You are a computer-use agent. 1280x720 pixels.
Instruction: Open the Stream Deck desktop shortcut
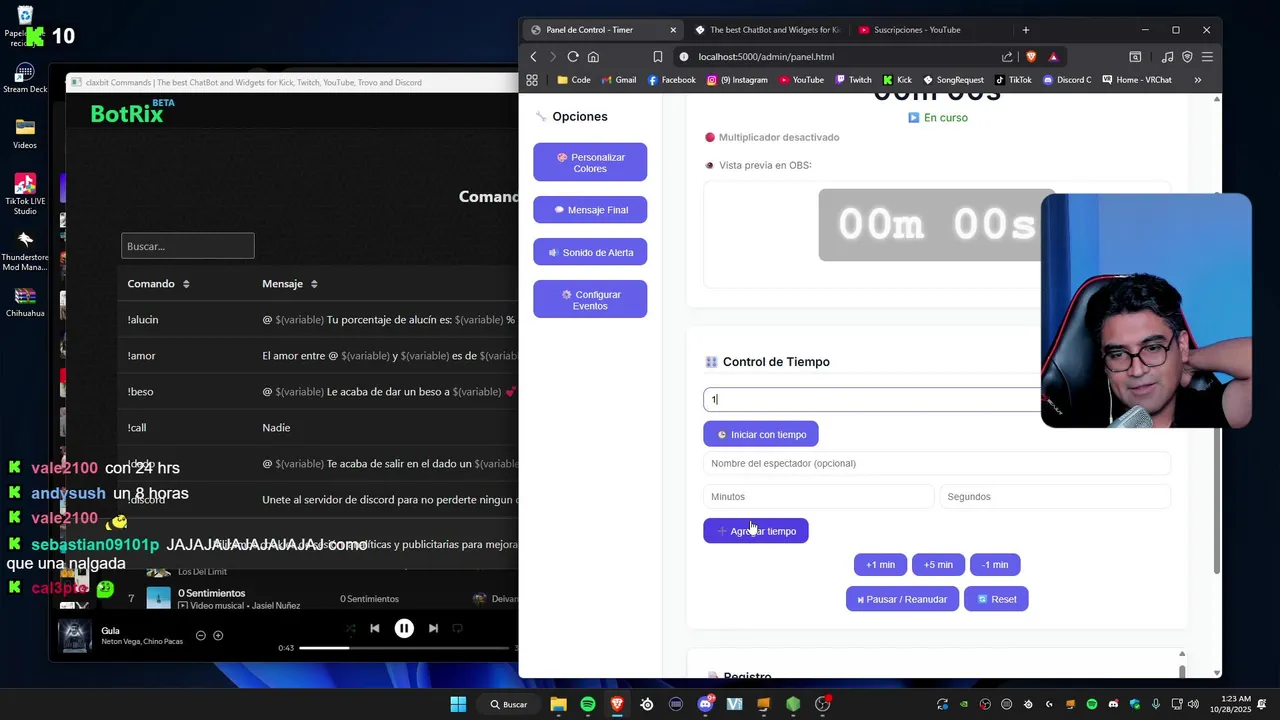[25, 79]
